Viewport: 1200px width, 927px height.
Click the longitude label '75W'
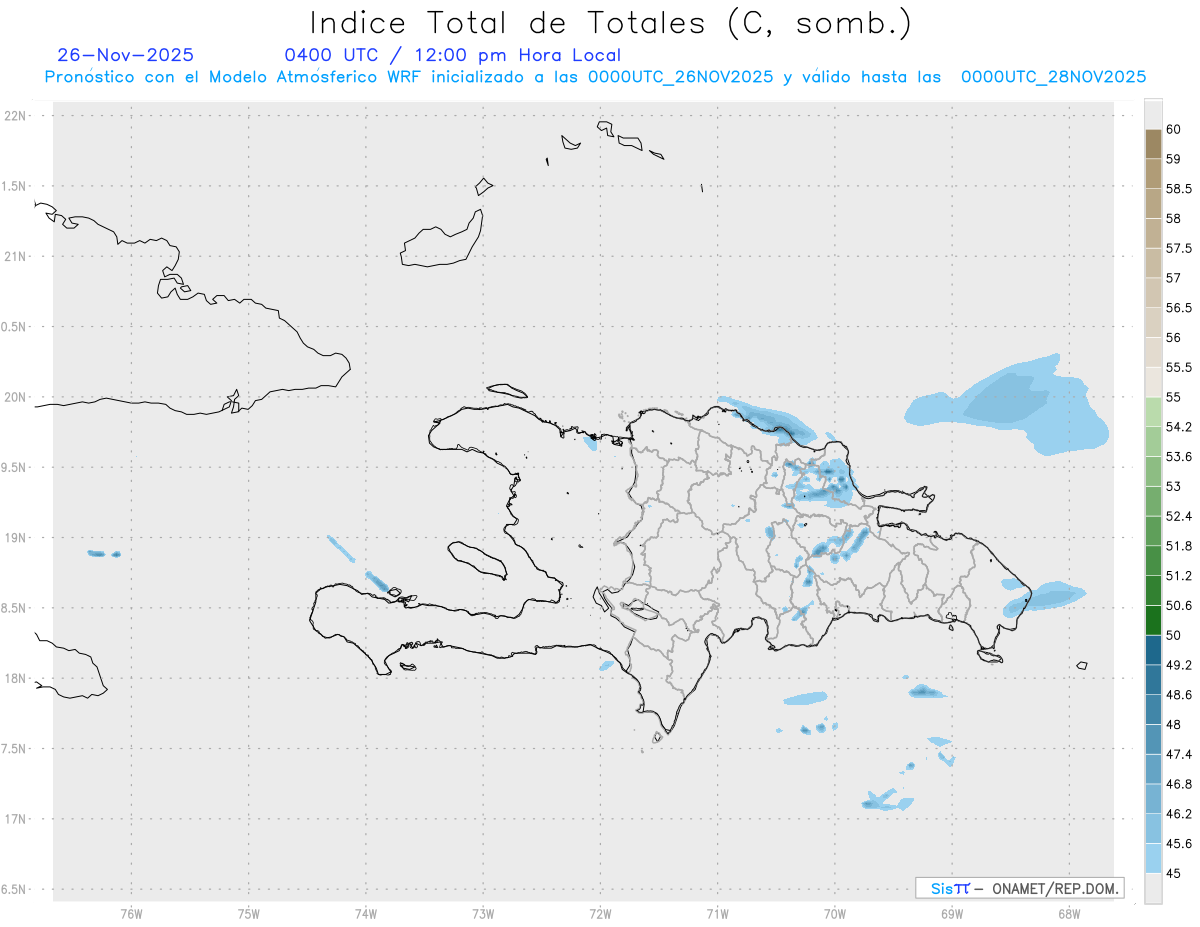pyautogui.click(x=249, y=913)
